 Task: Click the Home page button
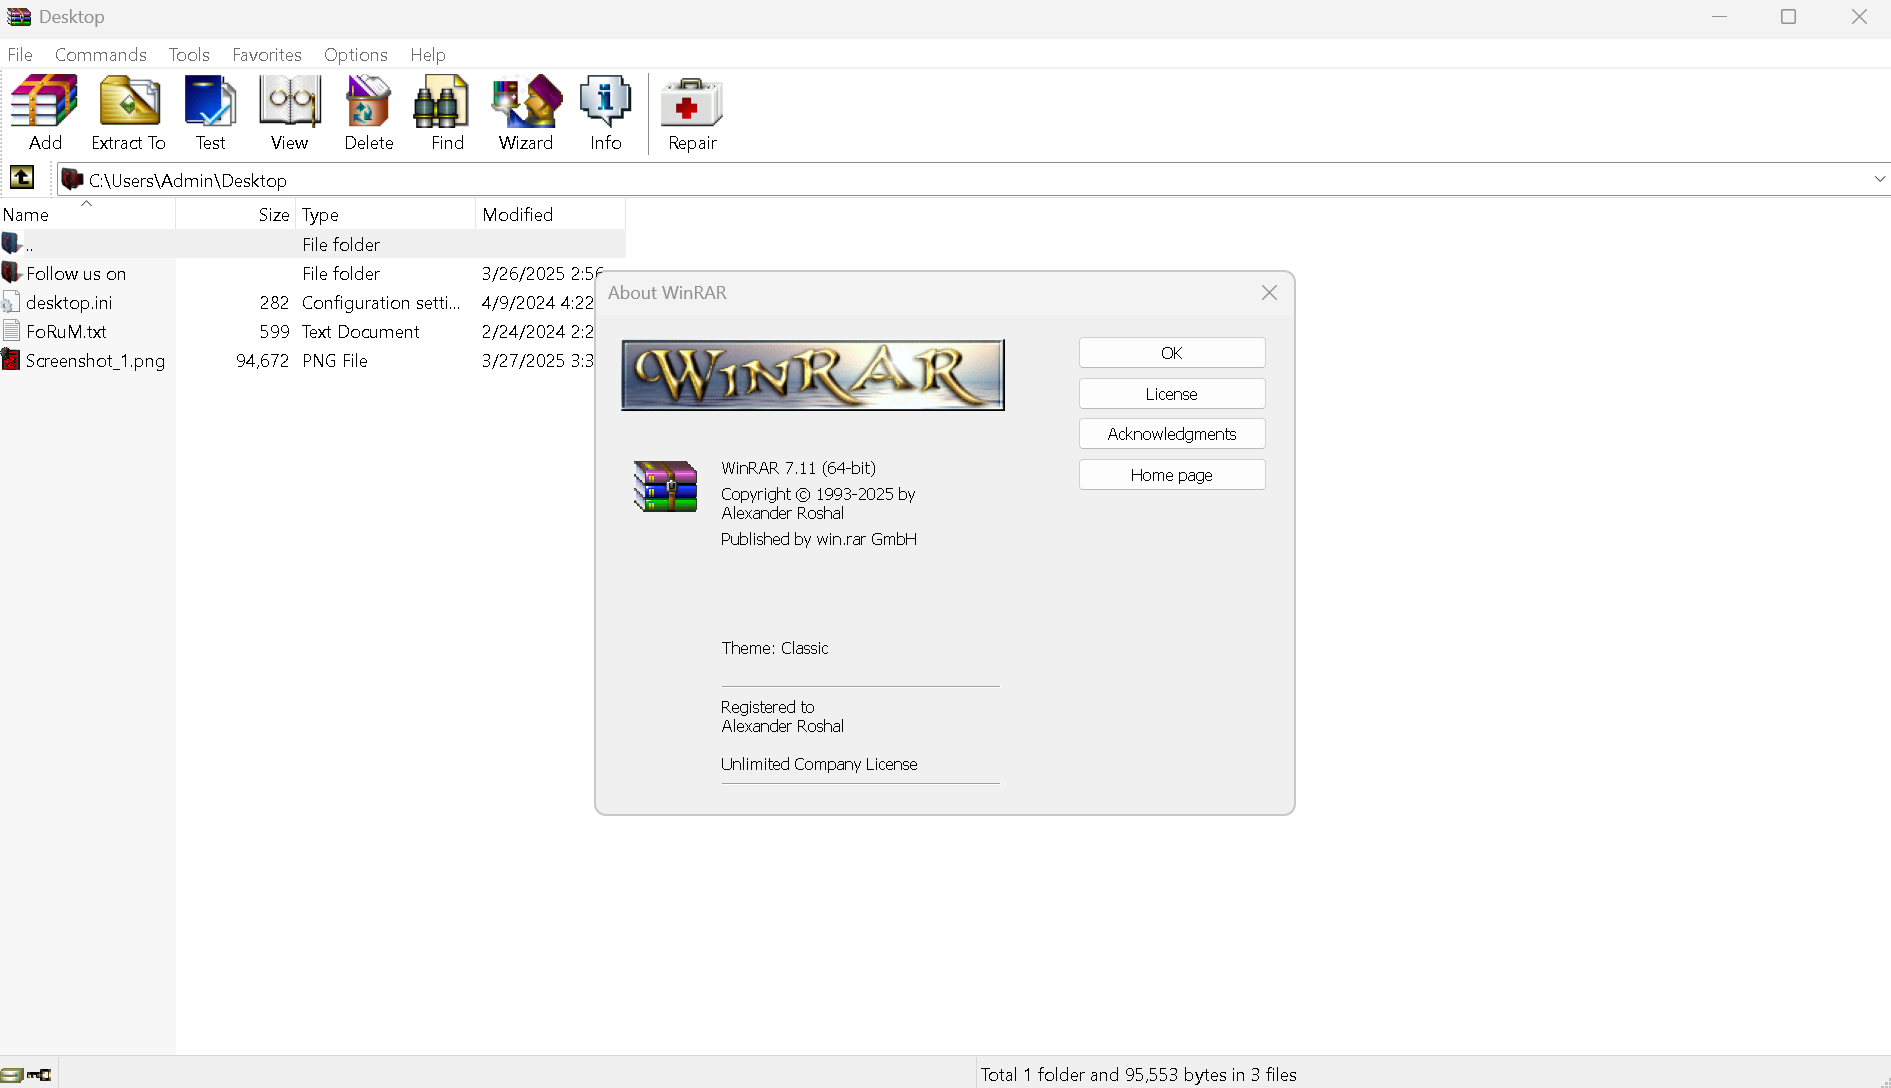(1172, 475)
